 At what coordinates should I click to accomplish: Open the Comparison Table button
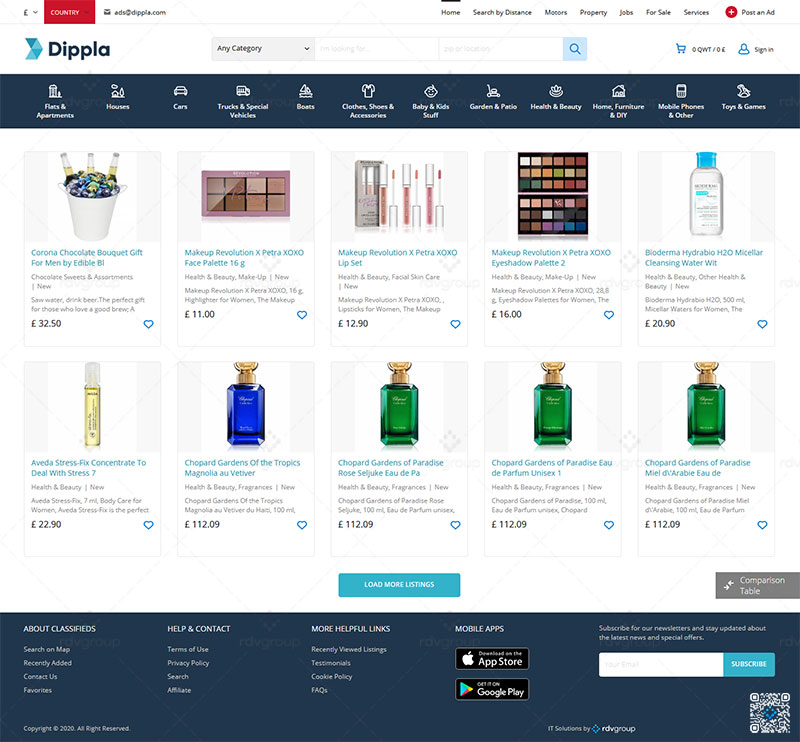click(758, 585)
